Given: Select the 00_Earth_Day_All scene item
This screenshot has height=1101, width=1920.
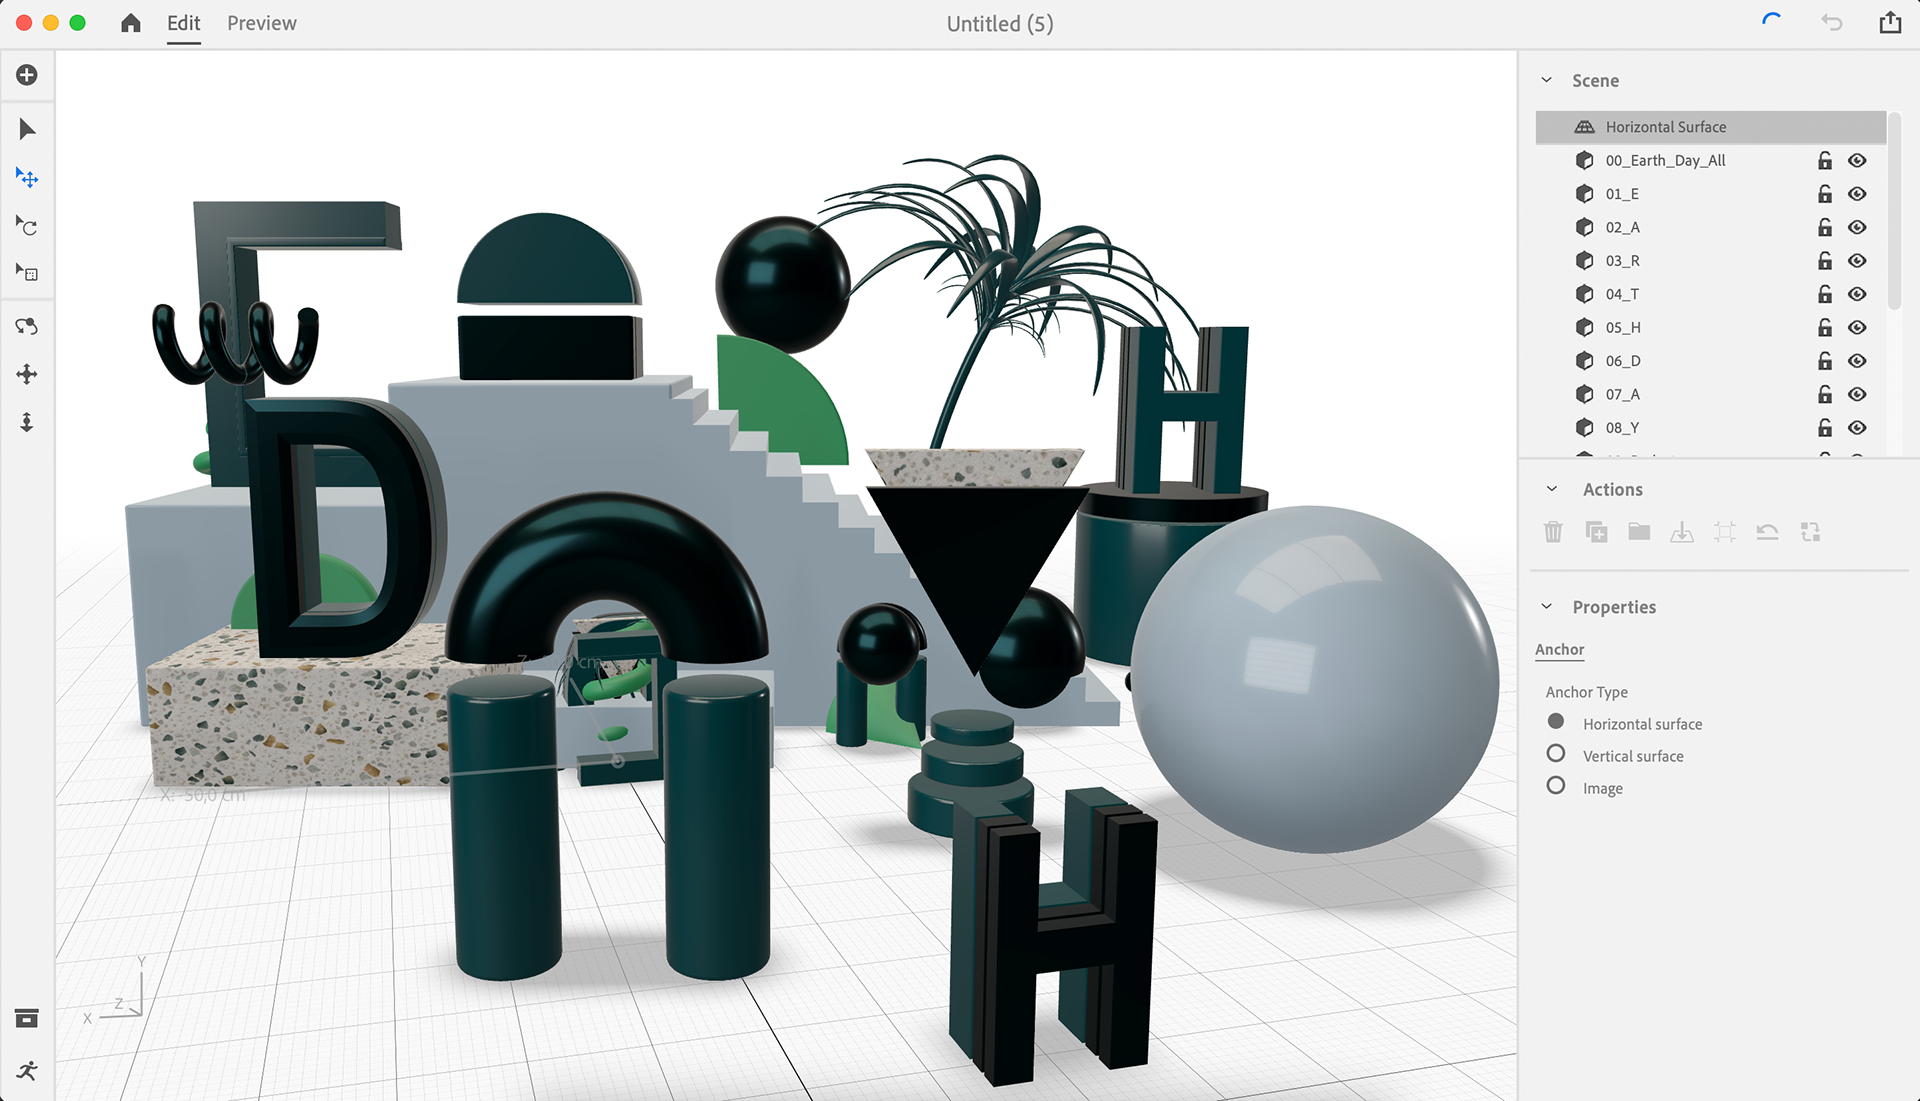Looking at the screenshot, I should [x=1665, y=161].
